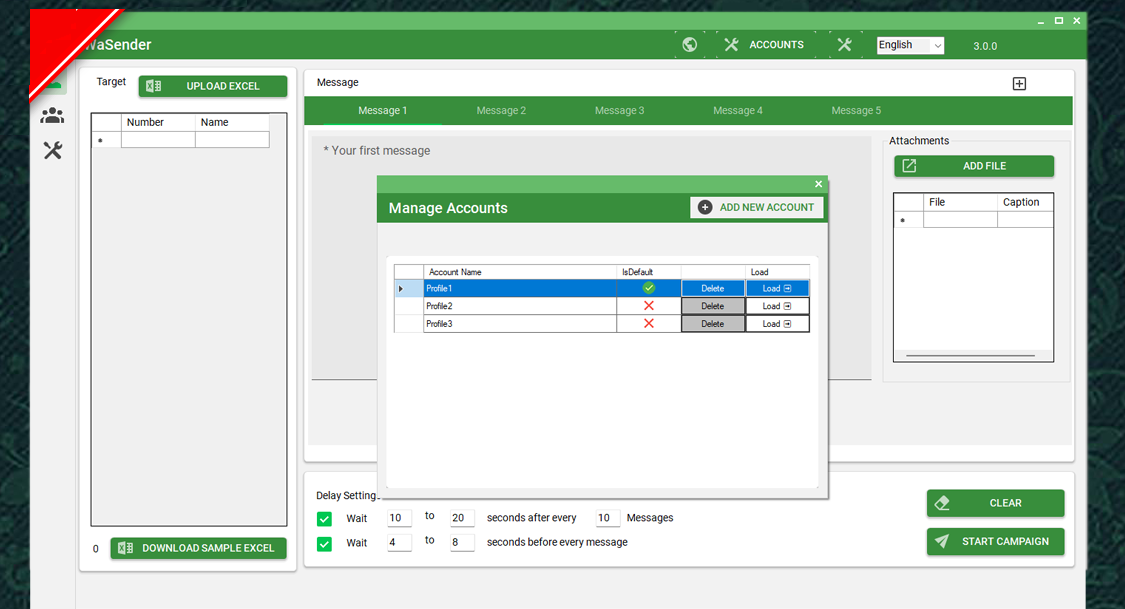Image resolution: width=1125 pixels, height=609 pixels.
Task: Switch to the Message 2 tab
Action: pos(501,111)
